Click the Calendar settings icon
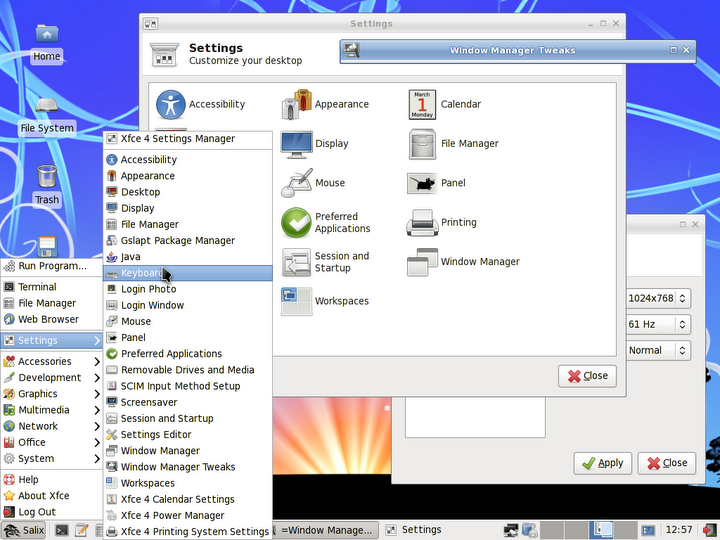Image resolution: width=720 pixels, height=540 pixels. coord(423,104)
